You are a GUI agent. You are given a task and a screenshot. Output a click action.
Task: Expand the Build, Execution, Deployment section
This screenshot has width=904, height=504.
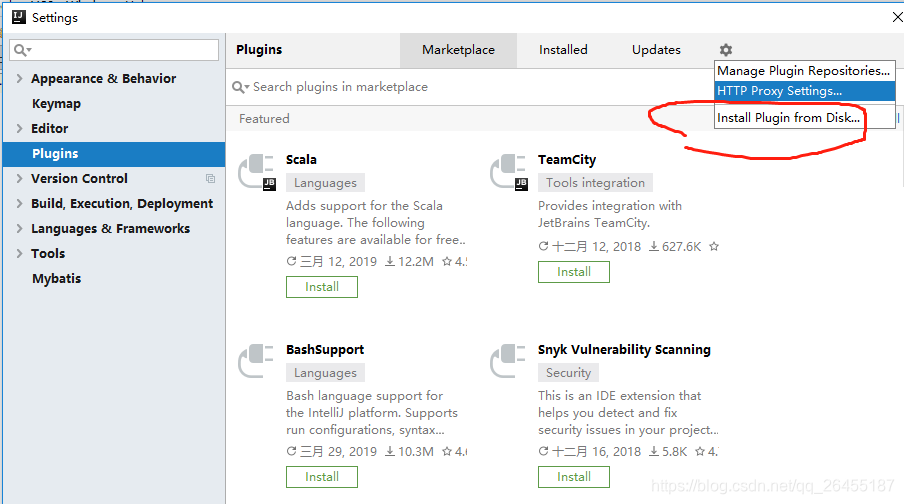[20, 204]
